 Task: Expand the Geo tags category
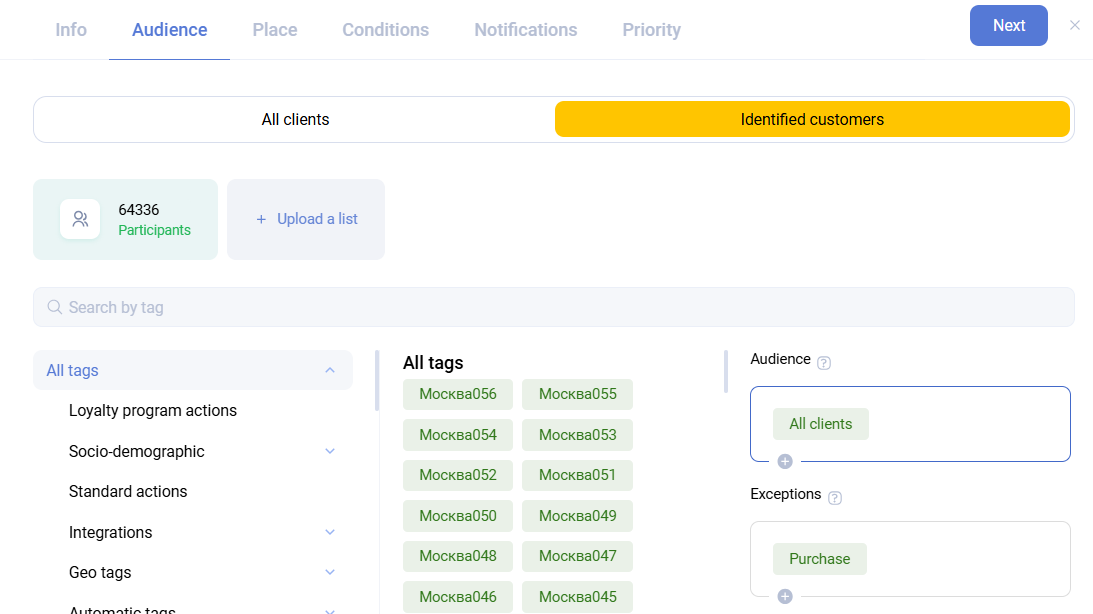pos(330,572)
